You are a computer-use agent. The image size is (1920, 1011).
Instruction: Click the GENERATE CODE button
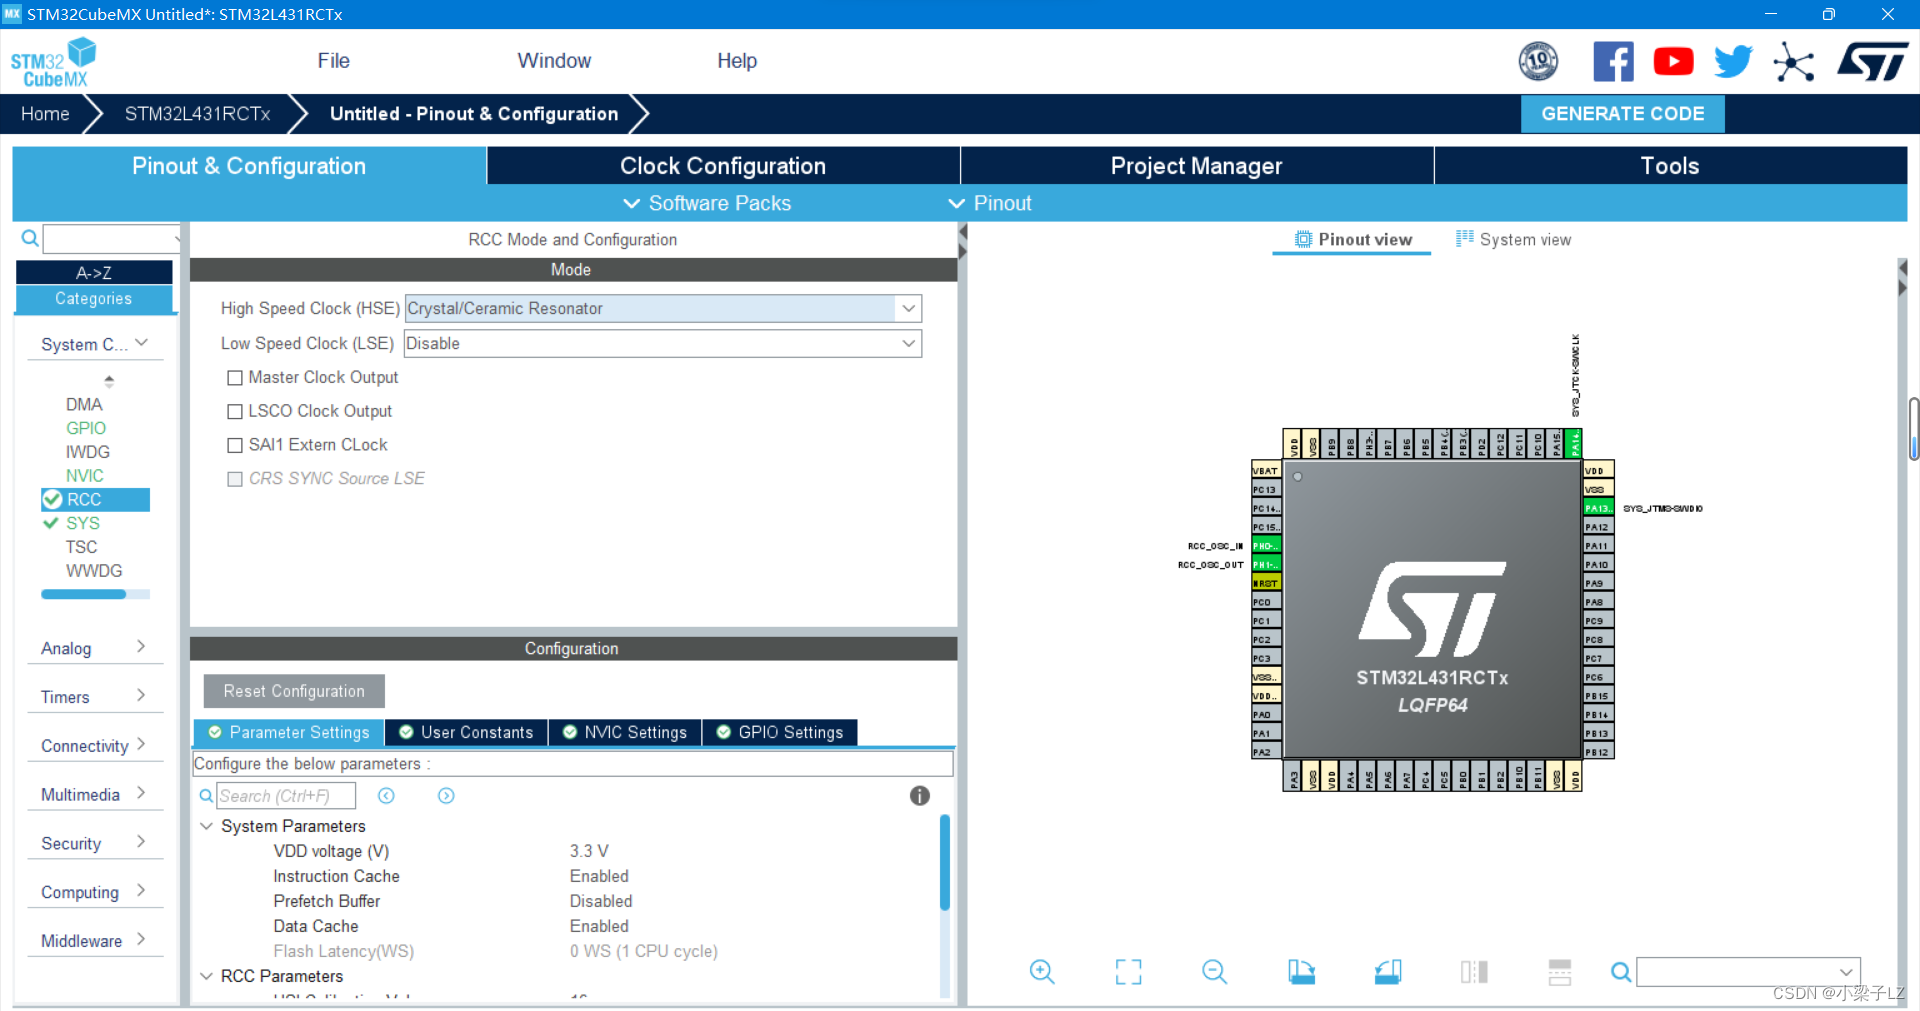pyautogui.click(x=1622, y=114)
